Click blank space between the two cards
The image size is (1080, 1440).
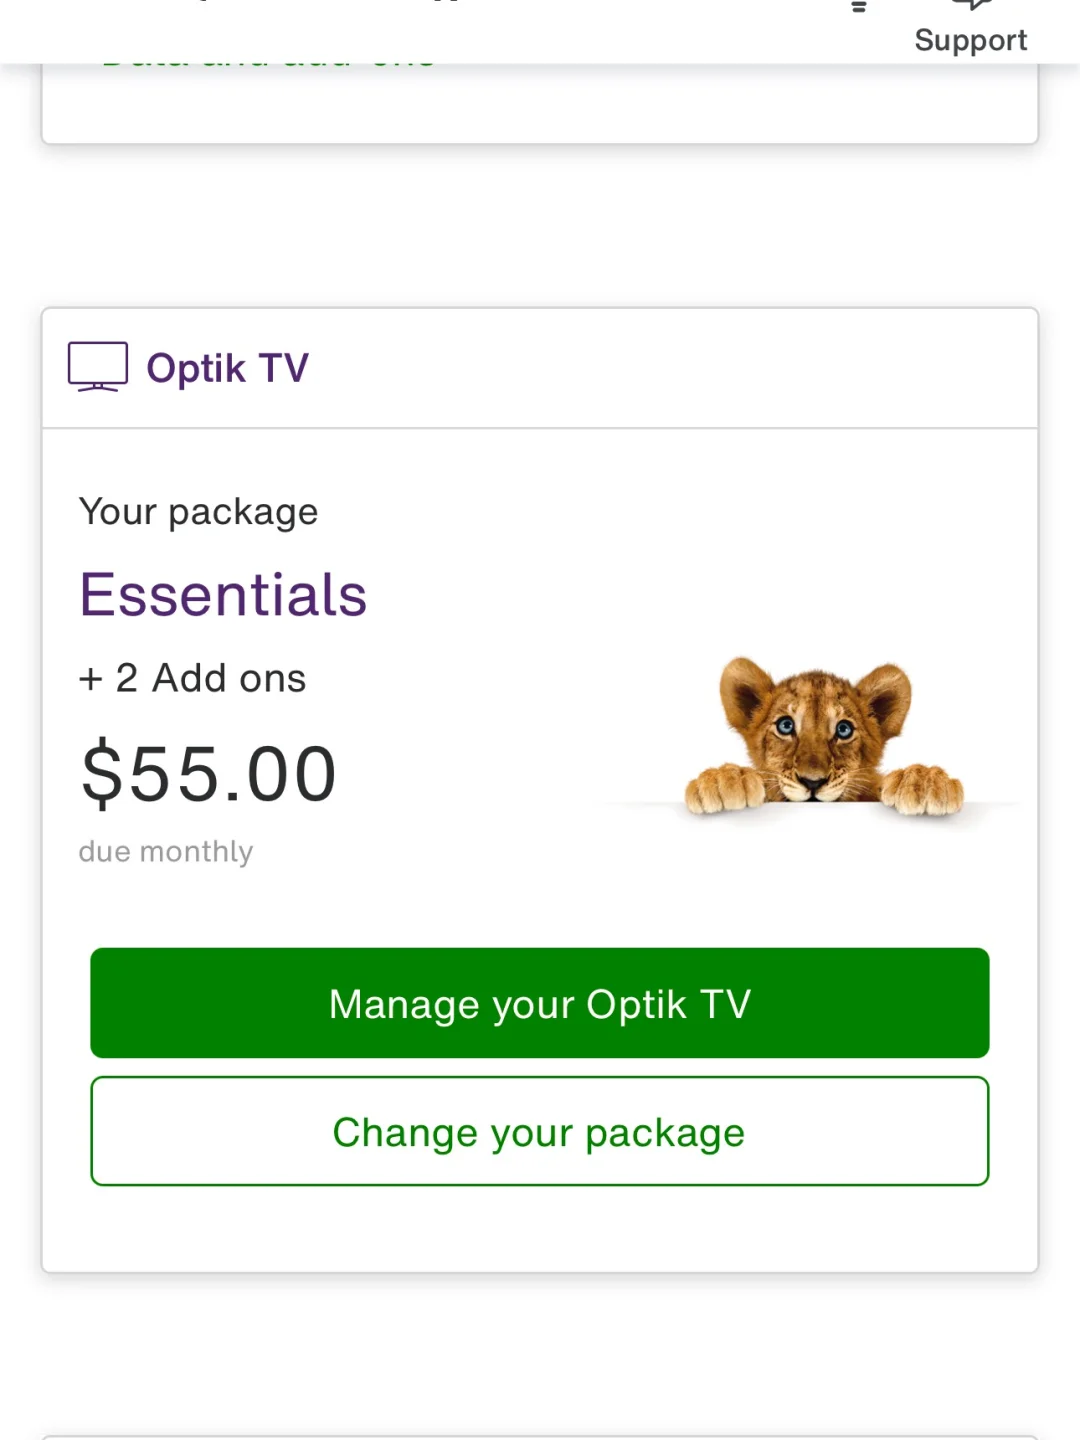tap(540, 226)
